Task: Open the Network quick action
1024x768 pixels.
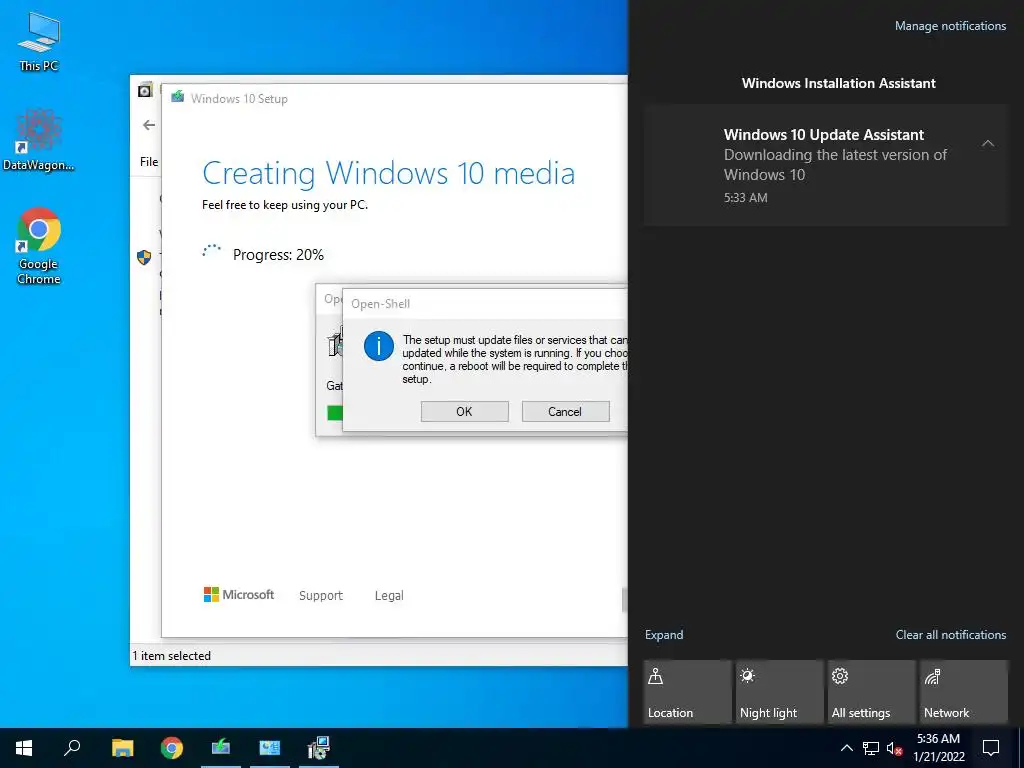Action: (x=963, y=692)
